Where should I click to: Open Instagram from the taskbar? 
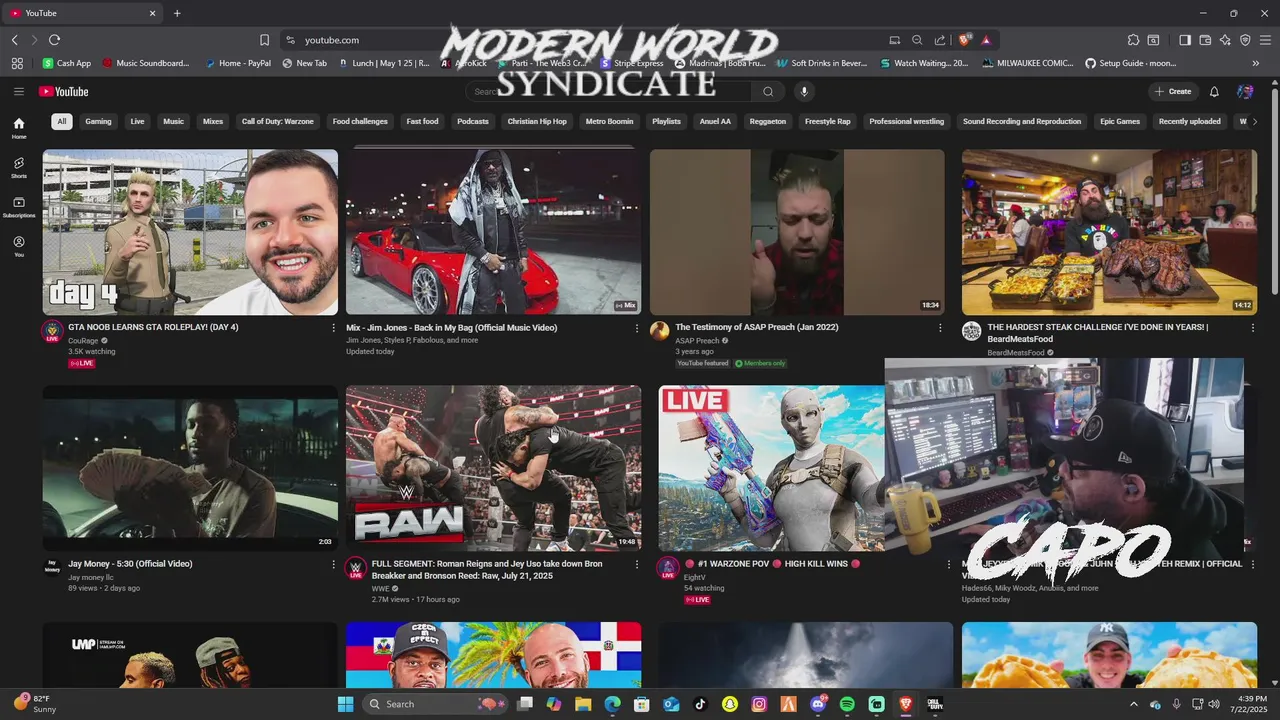point(759,704)
